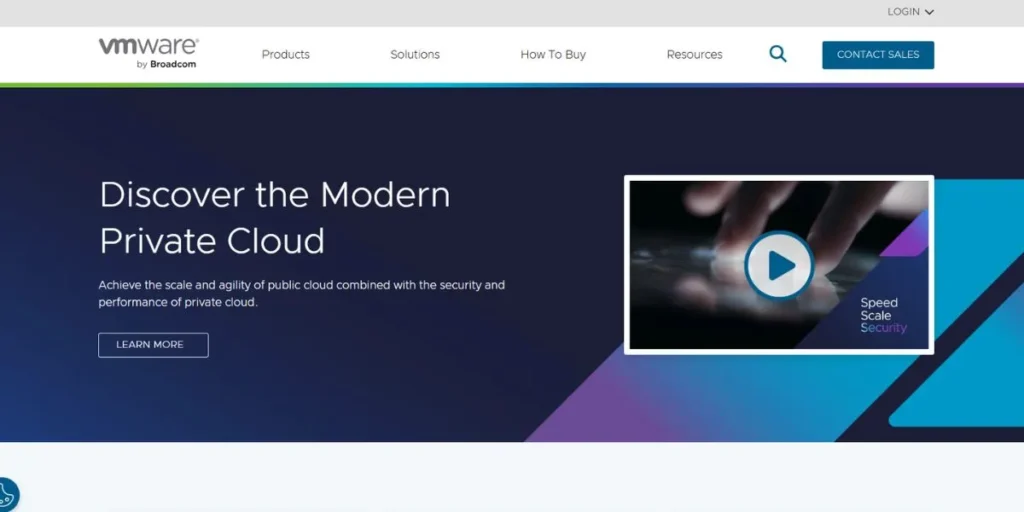Click the 'Achieve the scale and agility' paragraph

point(301,293)
